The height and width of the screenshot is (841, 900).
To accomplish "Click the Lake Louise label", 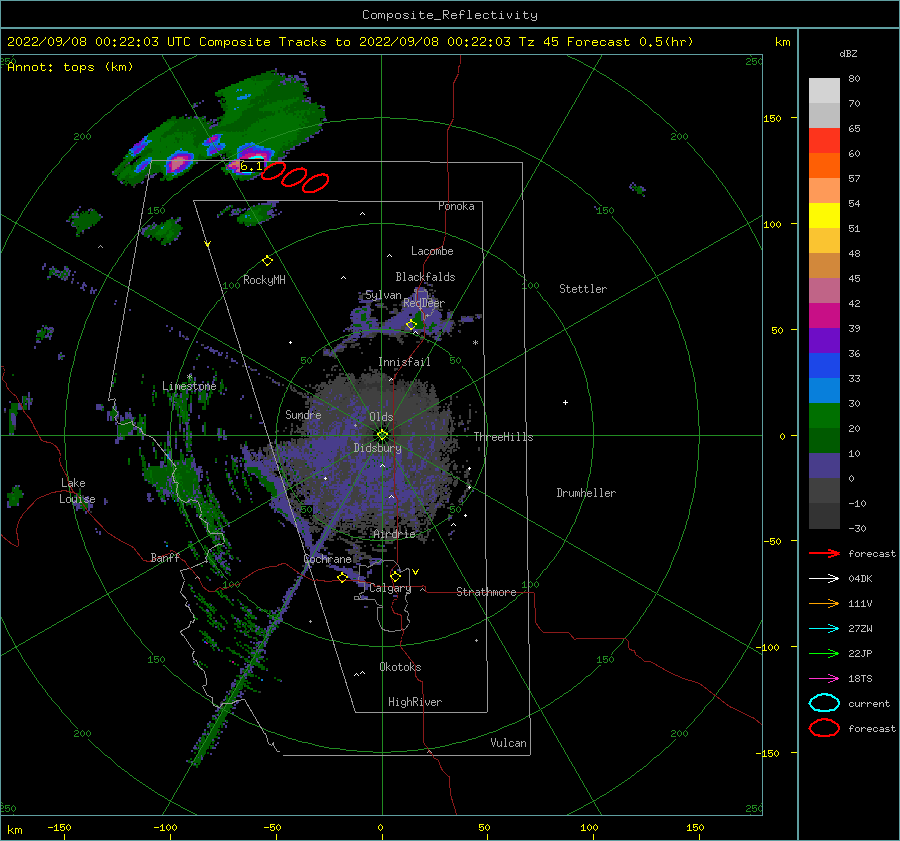I will coord(77,491).
